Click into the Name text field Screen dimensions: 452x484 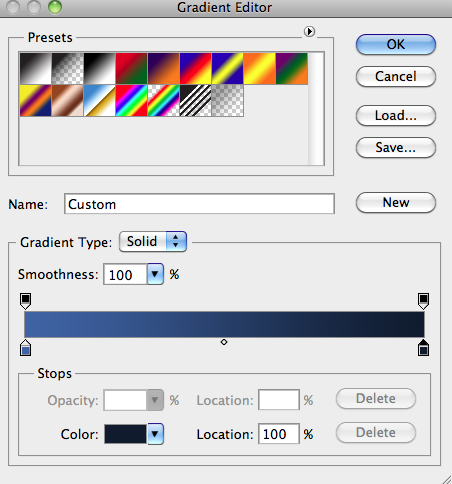pyautogui.click(x=199, y=204)
